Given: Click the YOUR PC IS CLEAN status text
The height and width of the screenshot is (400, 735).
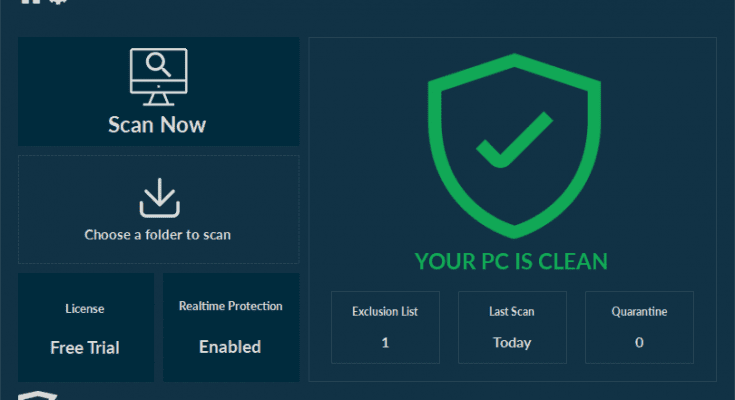Looking at the screenshot, I should (x=511, y=261).
